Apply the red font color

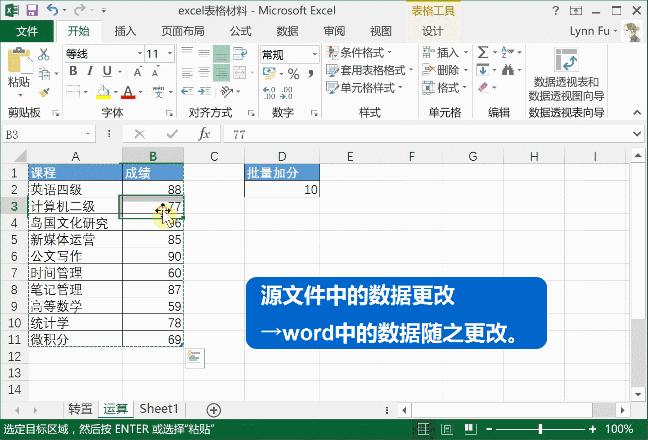[128, 92]
